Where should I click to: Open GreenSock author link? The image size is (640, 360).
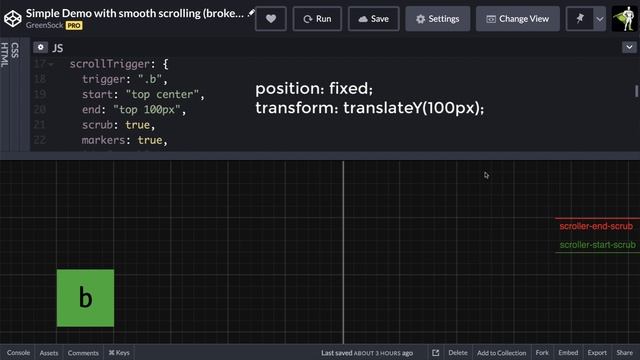pyautogui.click(x=44, y=25)
